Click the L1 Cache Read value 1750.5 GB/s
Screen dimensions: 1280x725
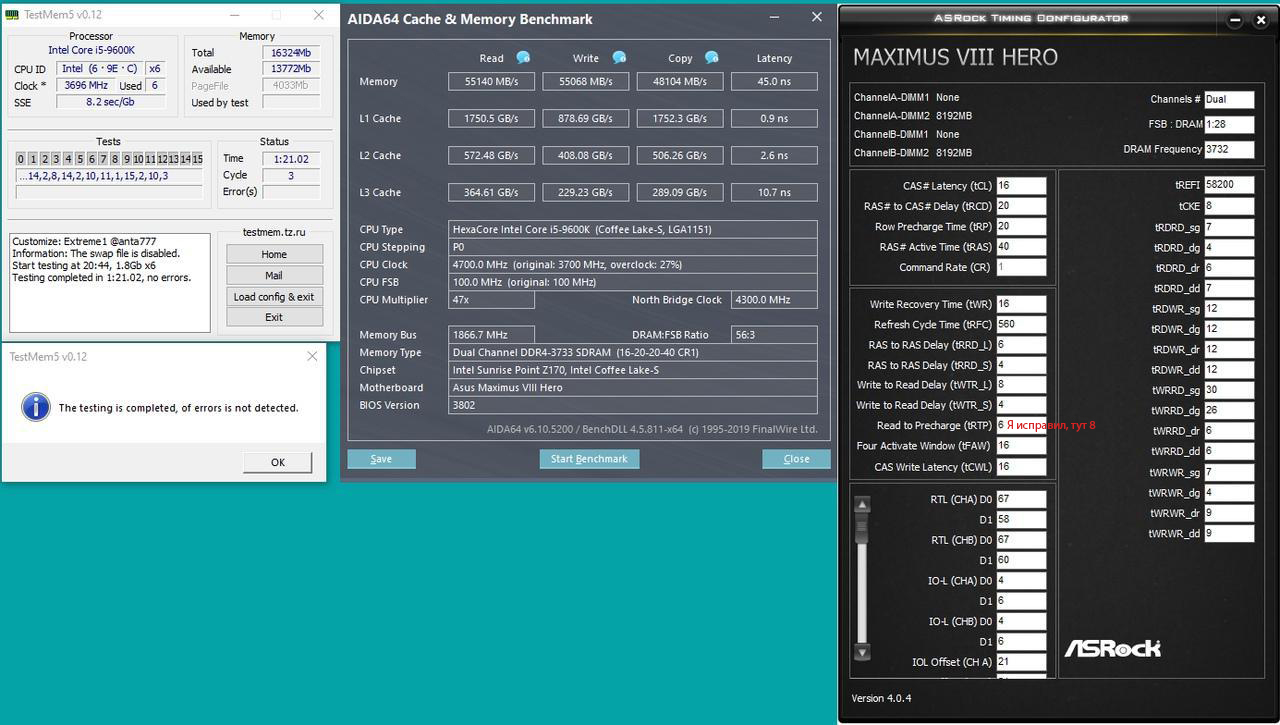click(492, 119)
